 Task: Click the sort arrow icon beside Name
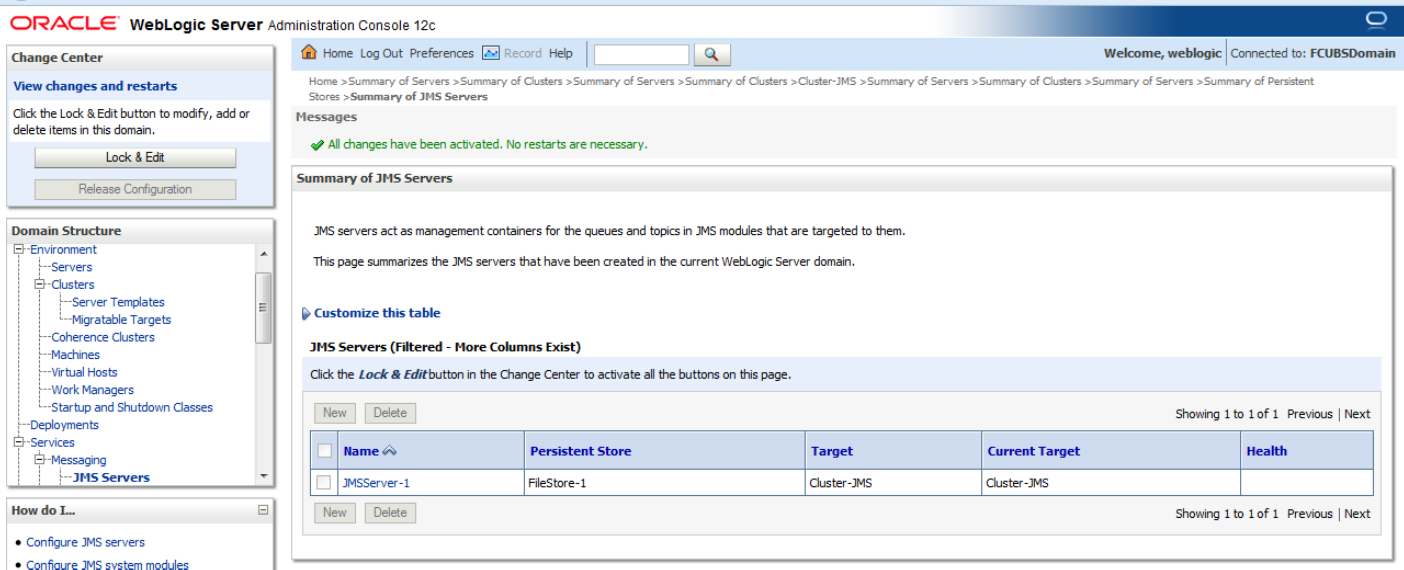point(391,451)
